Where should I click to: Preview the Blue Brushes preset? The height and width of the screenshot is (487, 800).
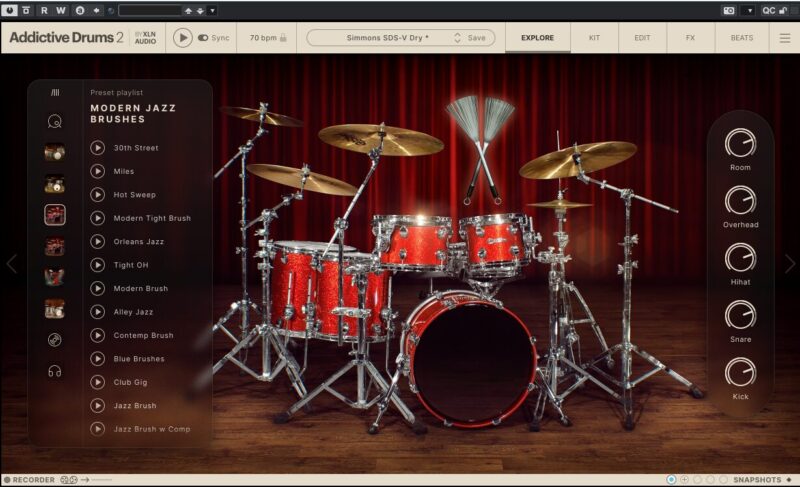point(97,359)
